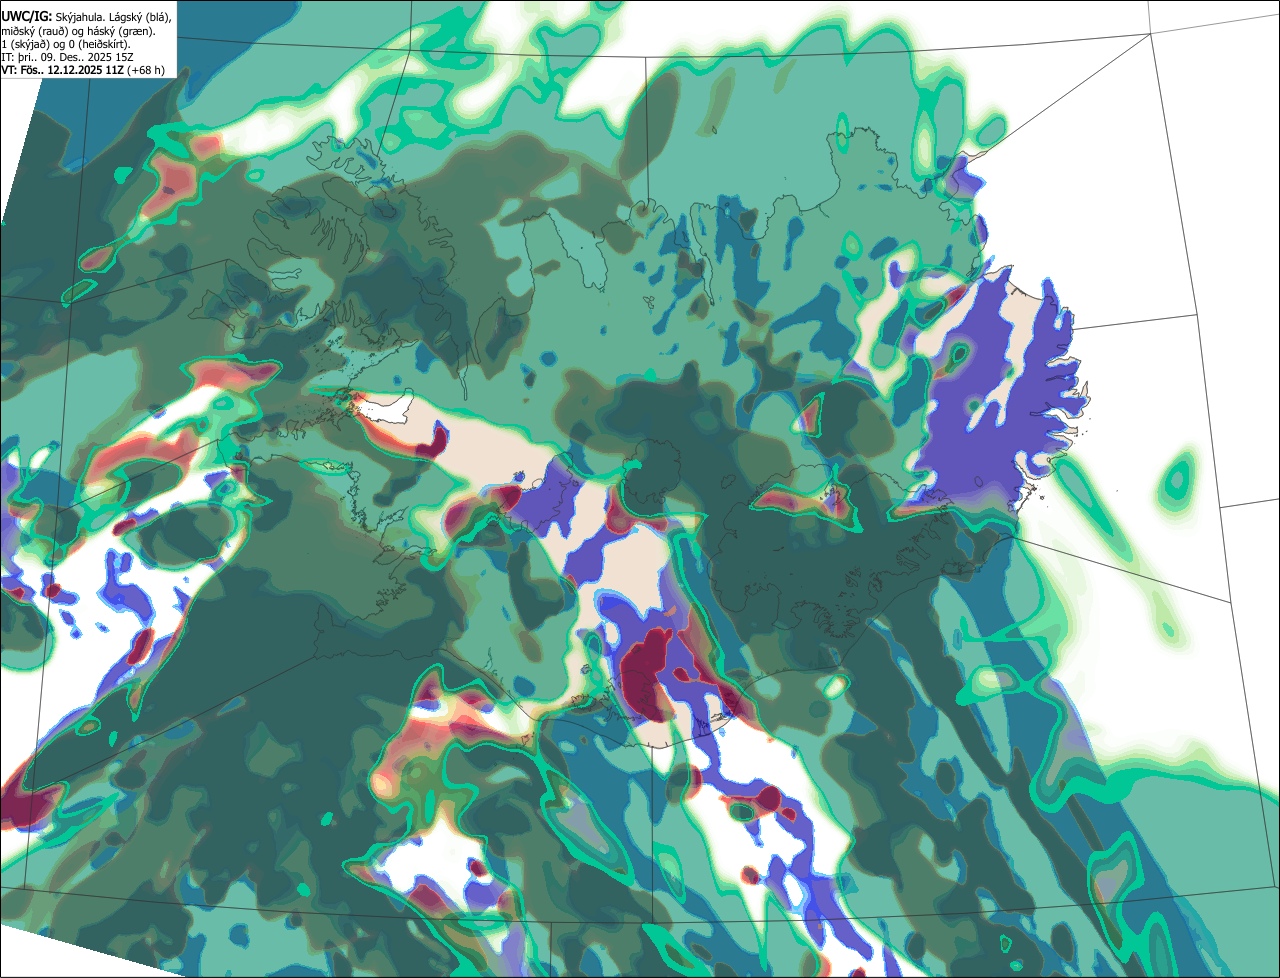Click the bold 'VT: Fös.. 12.12.2025 11Z' text

pyautogui.click(x=63, y=70)
